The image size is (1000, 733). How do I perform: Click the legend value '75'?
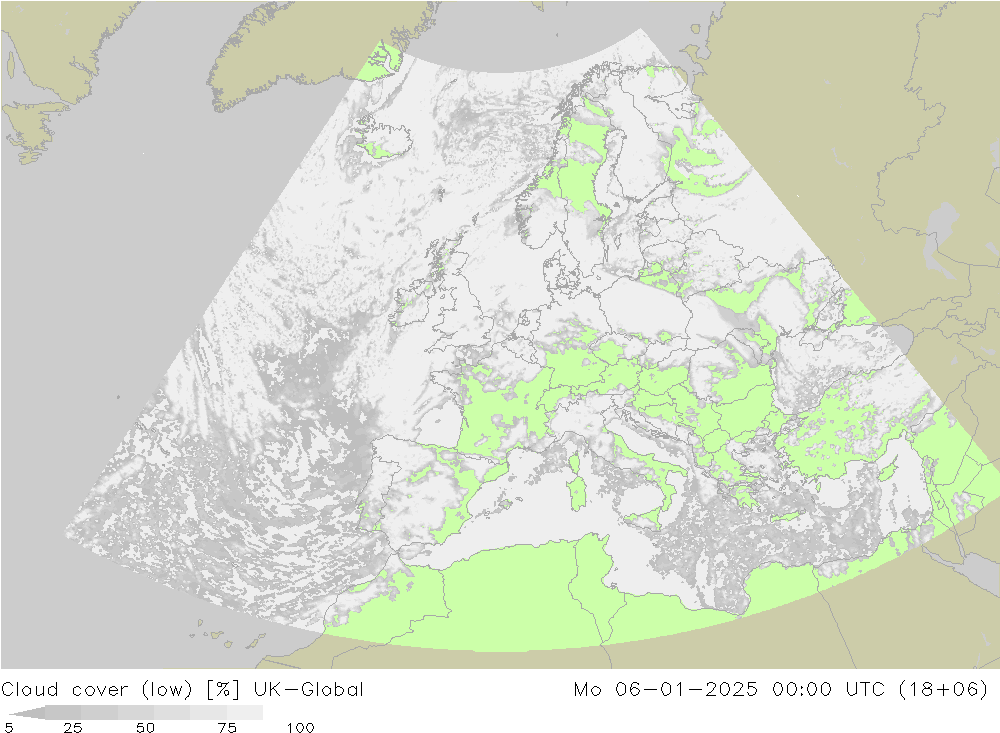point(227,727)
